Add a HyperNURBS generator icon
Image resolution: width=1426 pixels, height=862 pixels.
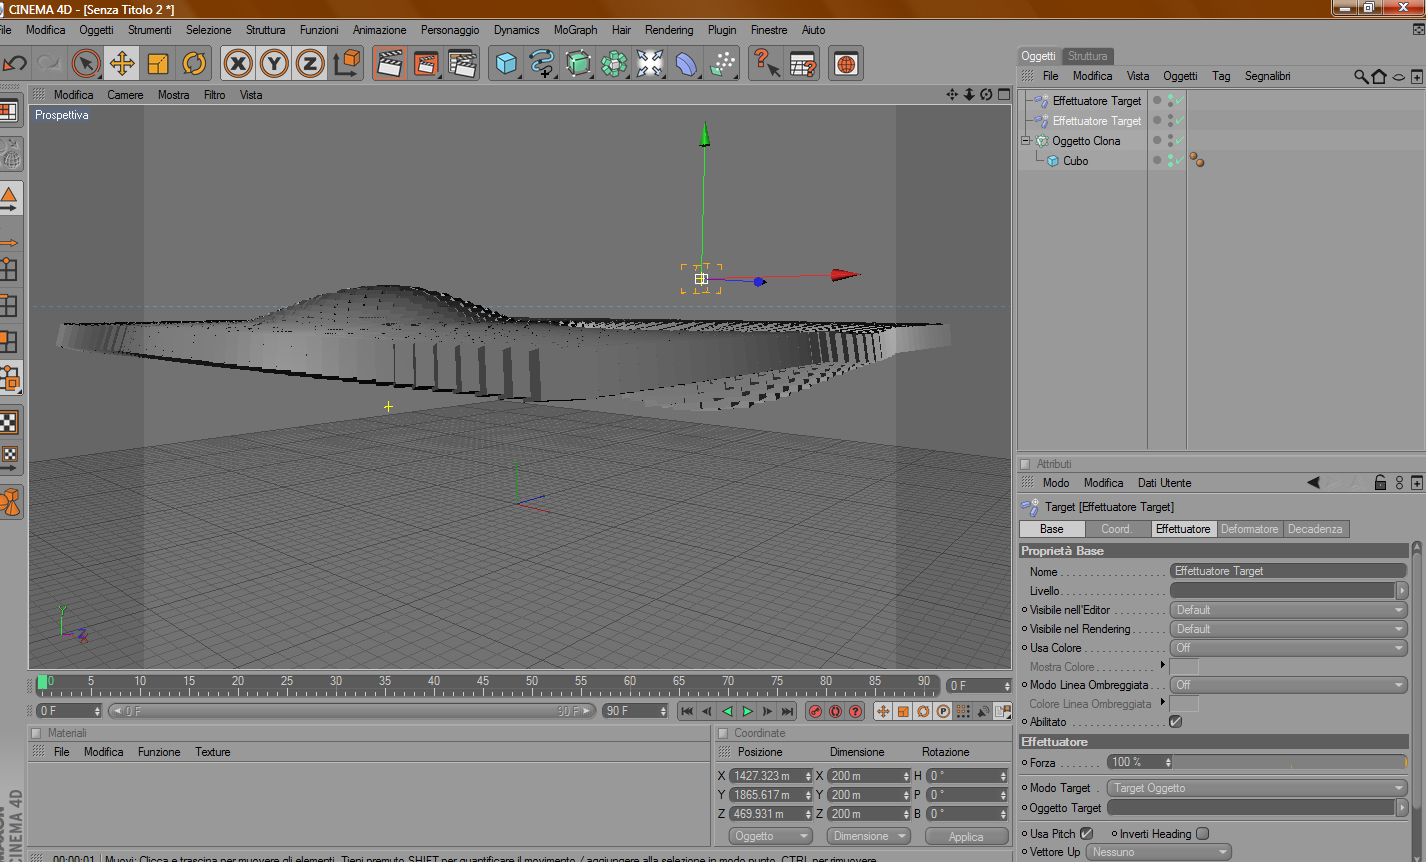579,64
